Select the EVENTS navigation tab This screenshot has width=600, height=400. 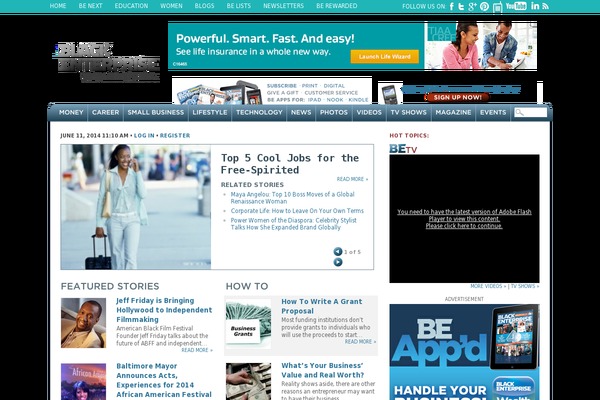click(493, 112)
